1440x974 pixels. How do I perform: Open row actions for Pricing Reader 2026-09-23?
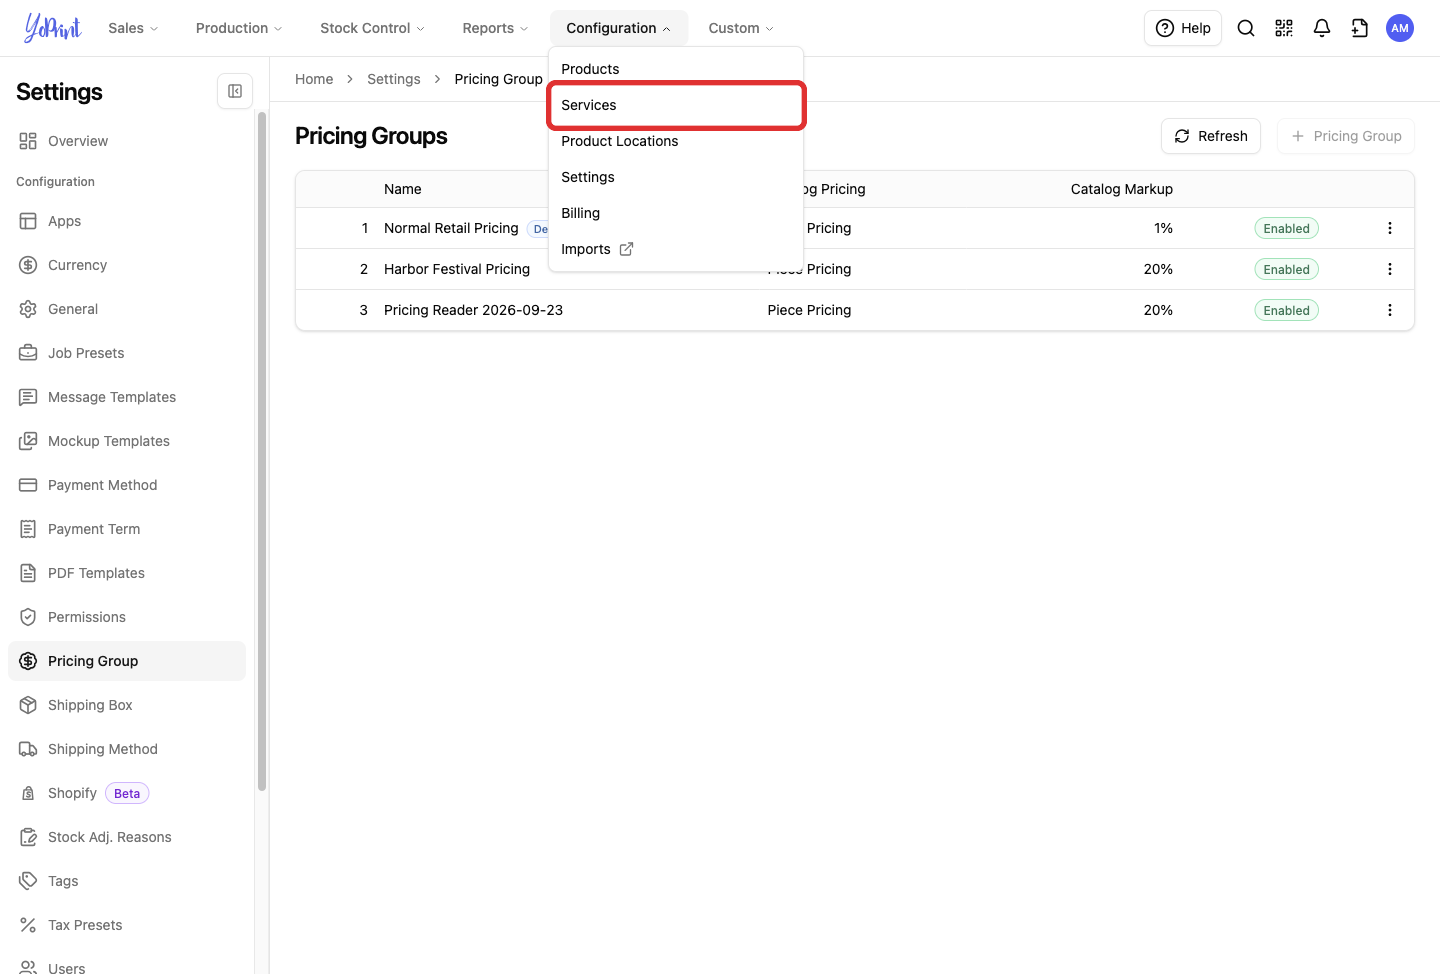tap(1390, 310)
